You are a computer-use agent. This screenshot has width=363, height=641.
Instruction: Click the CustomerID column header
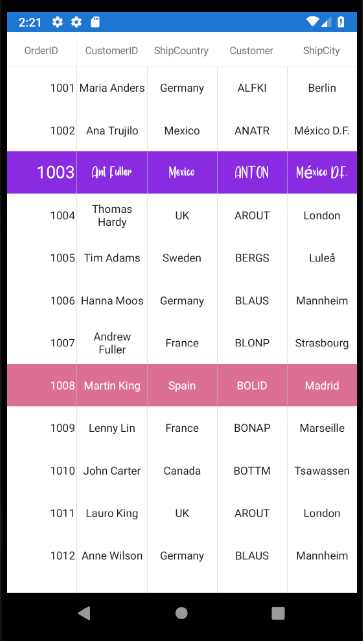click(112, 50)
